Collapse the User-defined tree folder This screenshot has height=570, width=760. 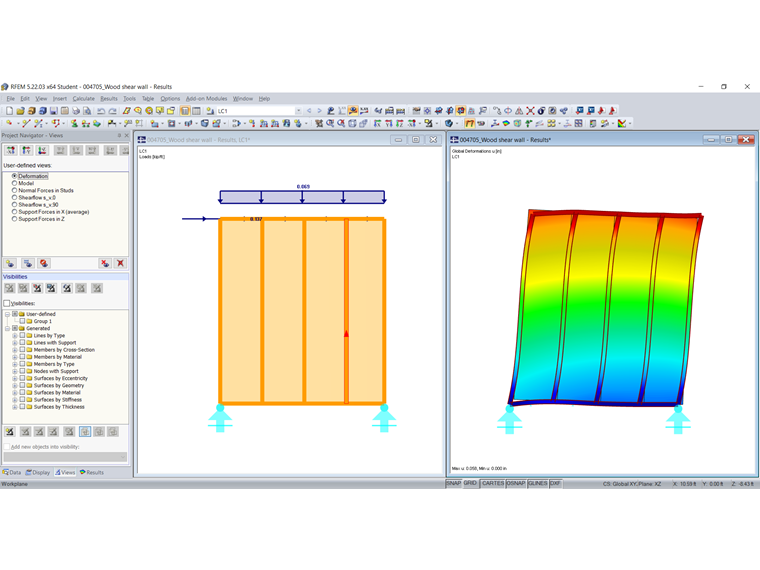point(7,314)
